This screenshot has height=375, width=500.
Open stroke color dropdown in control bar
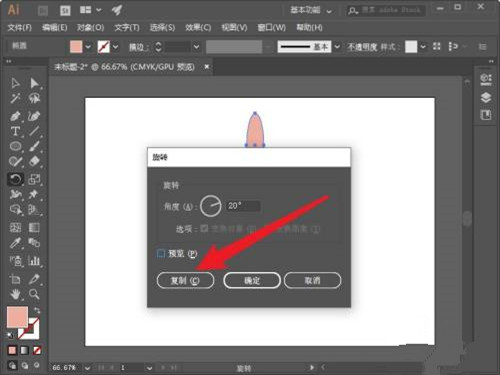115,47
